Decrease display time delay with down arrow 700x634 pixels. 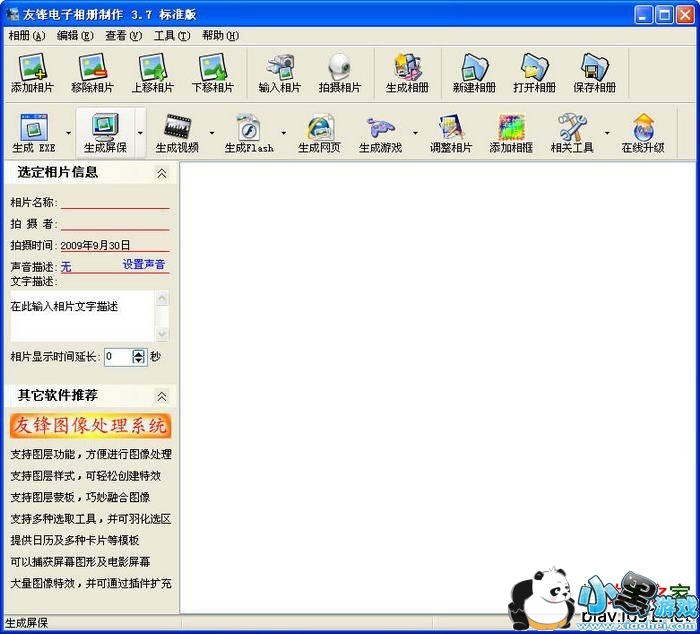tap(139, 361)
